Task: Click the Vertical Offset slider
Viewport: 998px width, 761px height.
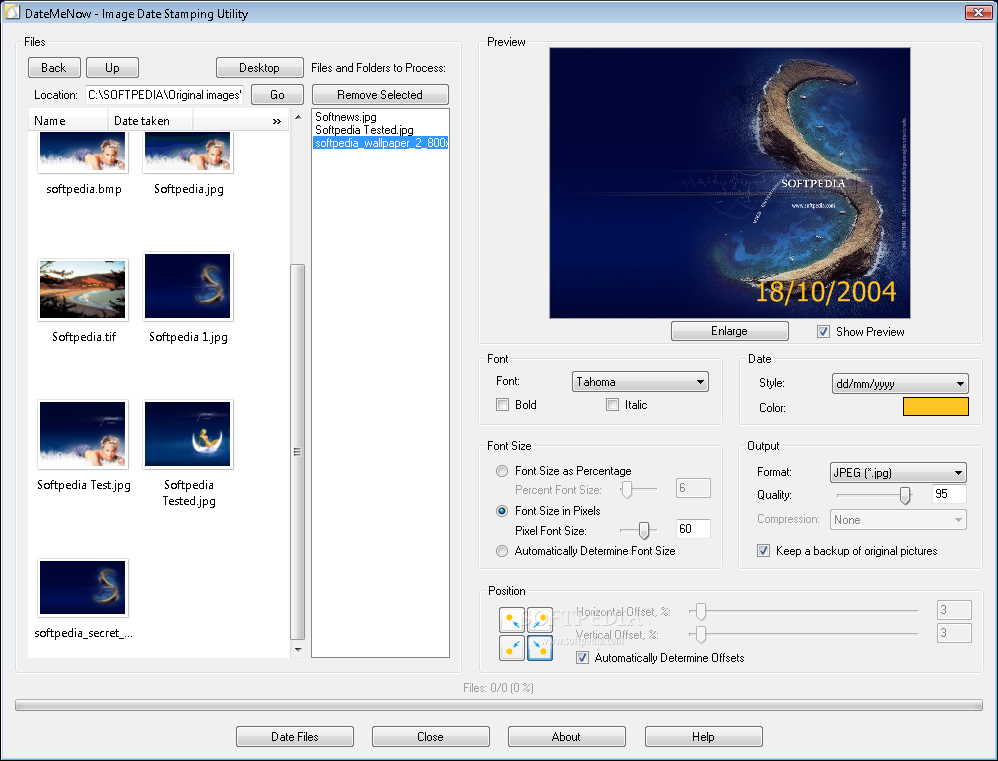Action: (x=701, y=634)
